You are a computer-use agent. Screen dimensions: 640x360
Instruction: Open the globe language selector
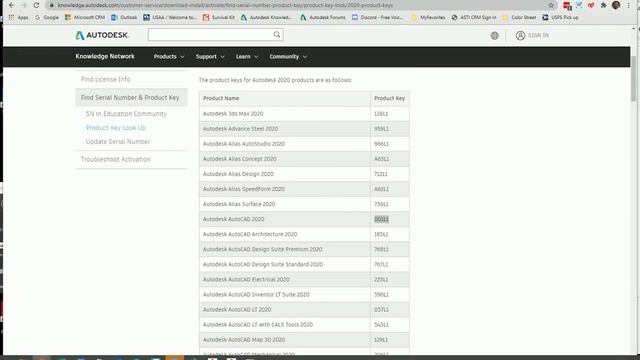(494, 36)
